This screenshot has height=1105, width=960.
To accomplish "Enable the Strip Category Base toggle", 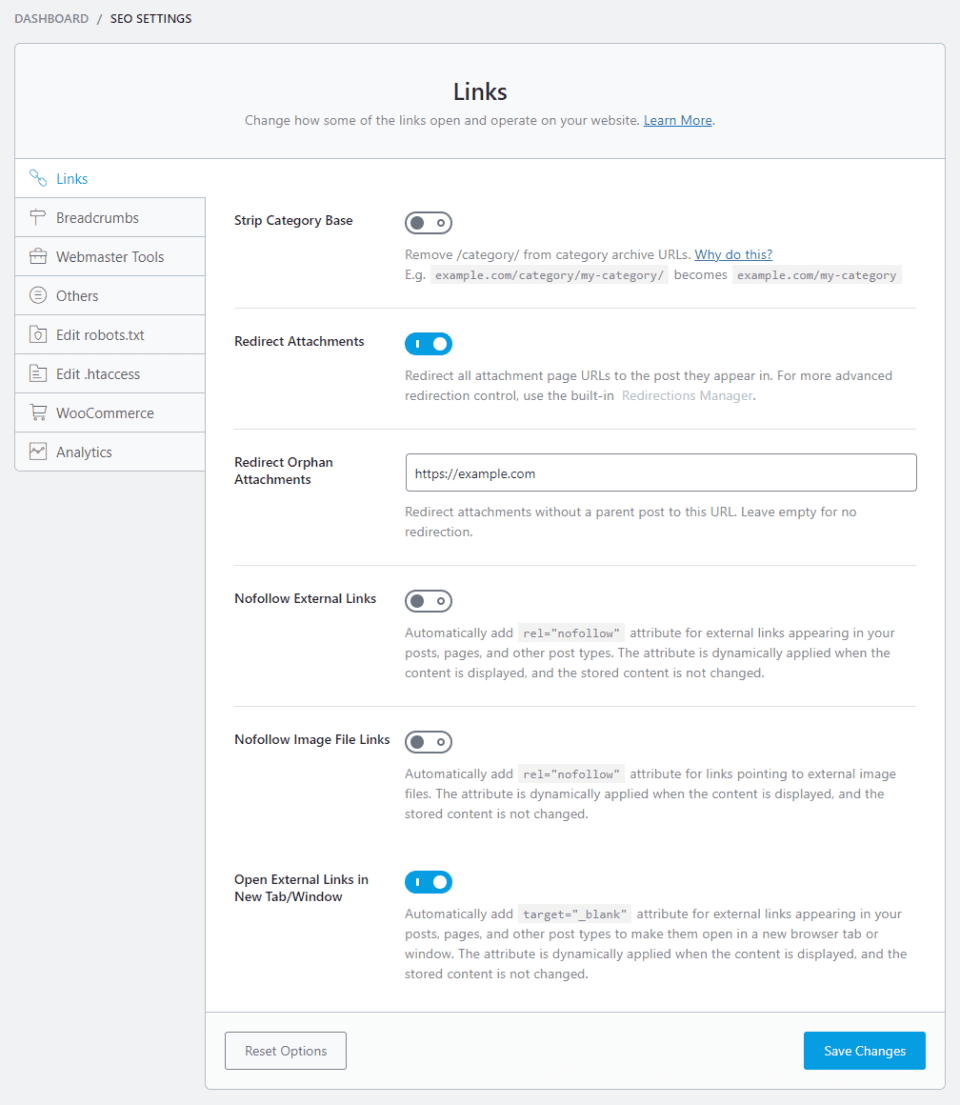I will click(x=428, y=222).
